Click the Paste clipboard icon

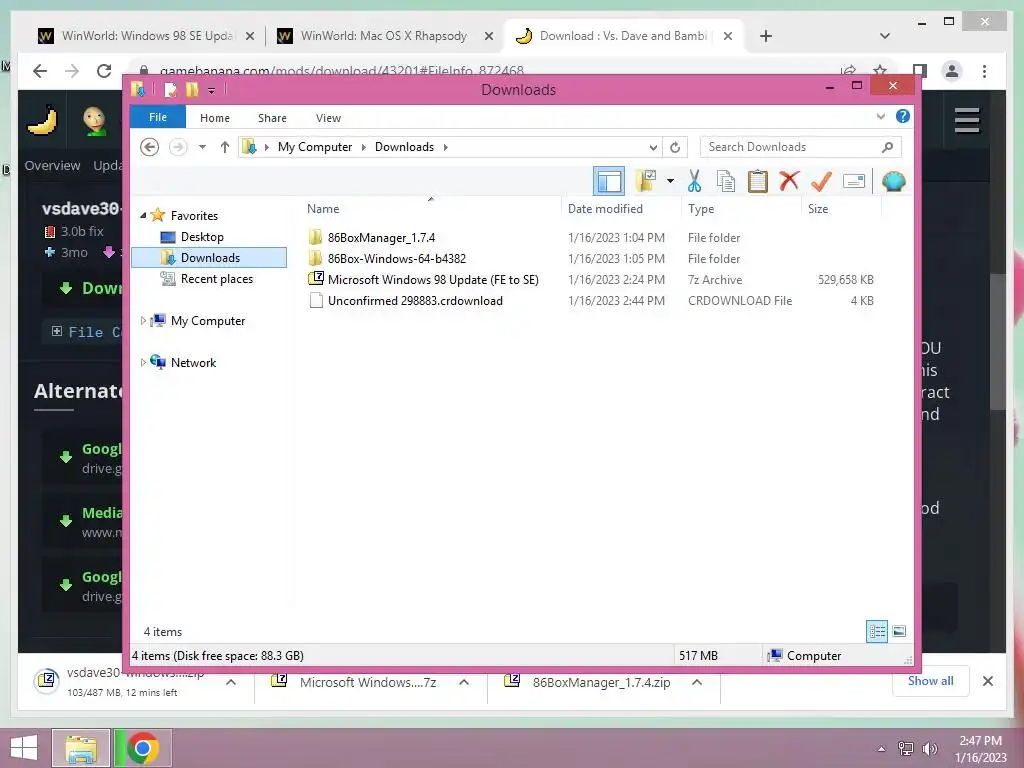(758, 181)
